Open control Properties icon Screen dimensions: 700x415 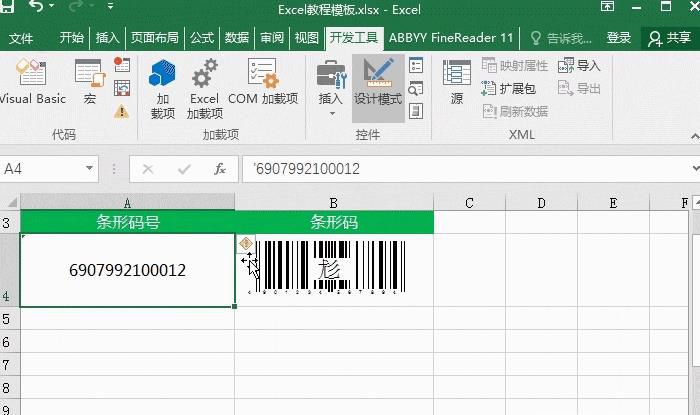(x=416, y=65)
